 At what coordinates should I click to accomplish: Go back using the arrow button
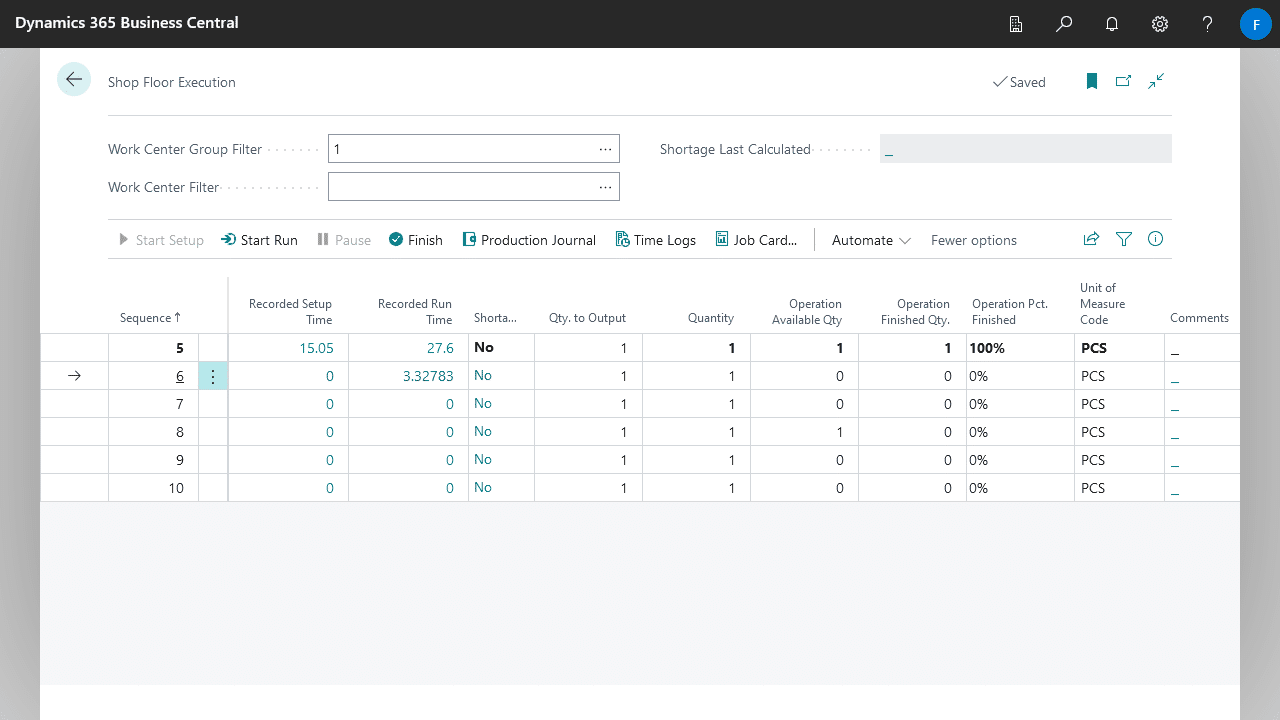coord(74,79)
